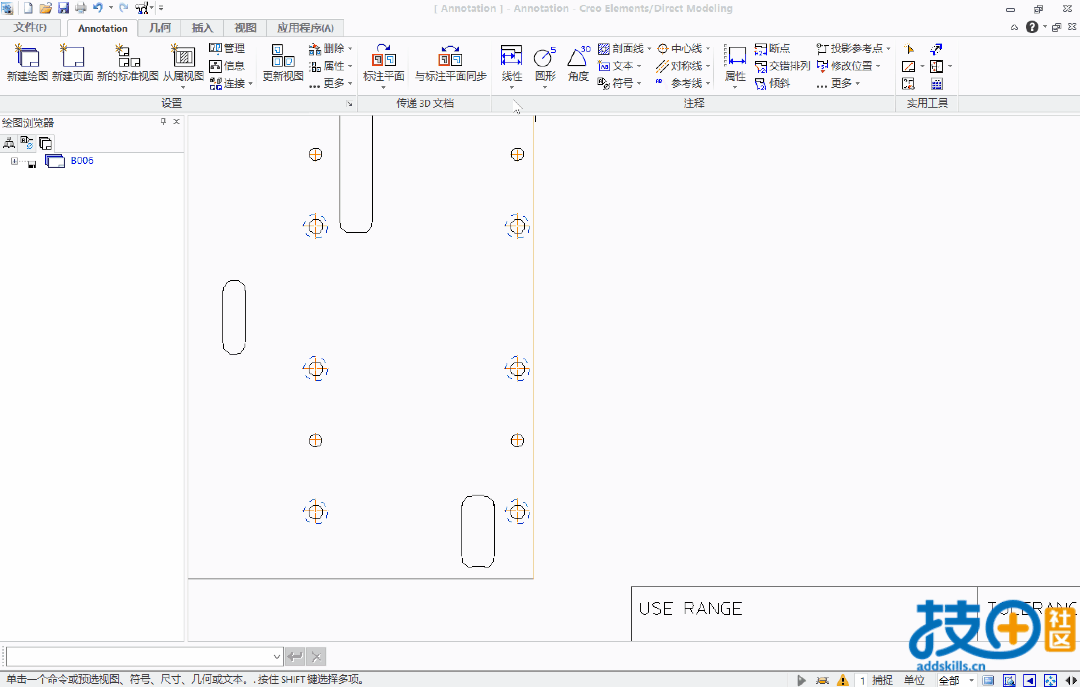Image resolution: width=1080 pixels, height=687 pixels.
Task: Toggle the middle view-mode icon in drawing browser
Action: tap(27, 143)
